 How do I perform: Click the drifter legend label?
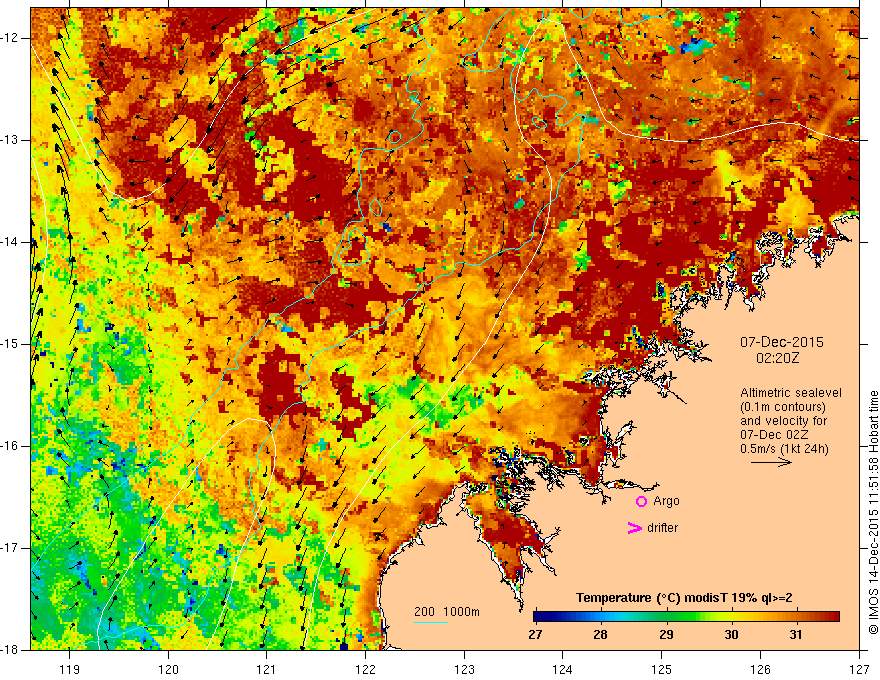(x=662, y=528)
